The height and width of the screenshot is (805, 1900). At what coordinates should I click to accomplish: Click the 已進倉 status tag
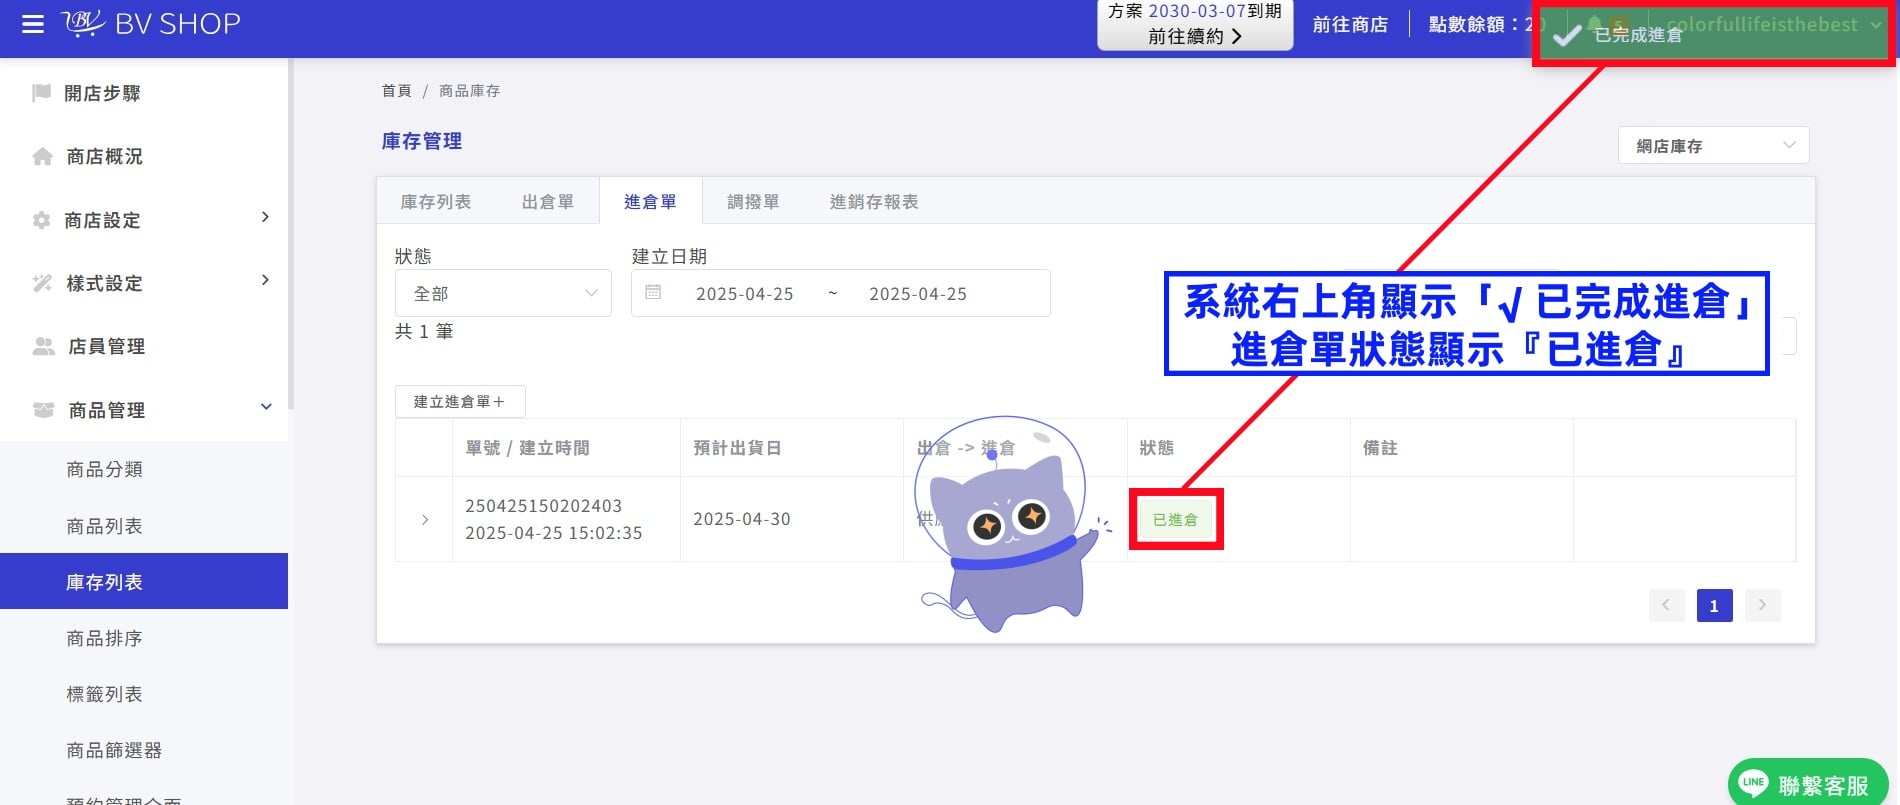[1175, 520]
